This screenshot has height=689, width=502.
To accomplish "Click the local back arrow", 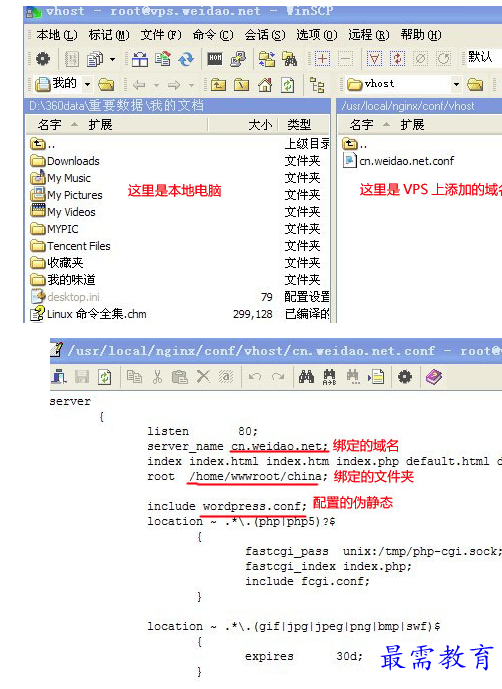I will point(139,84).
